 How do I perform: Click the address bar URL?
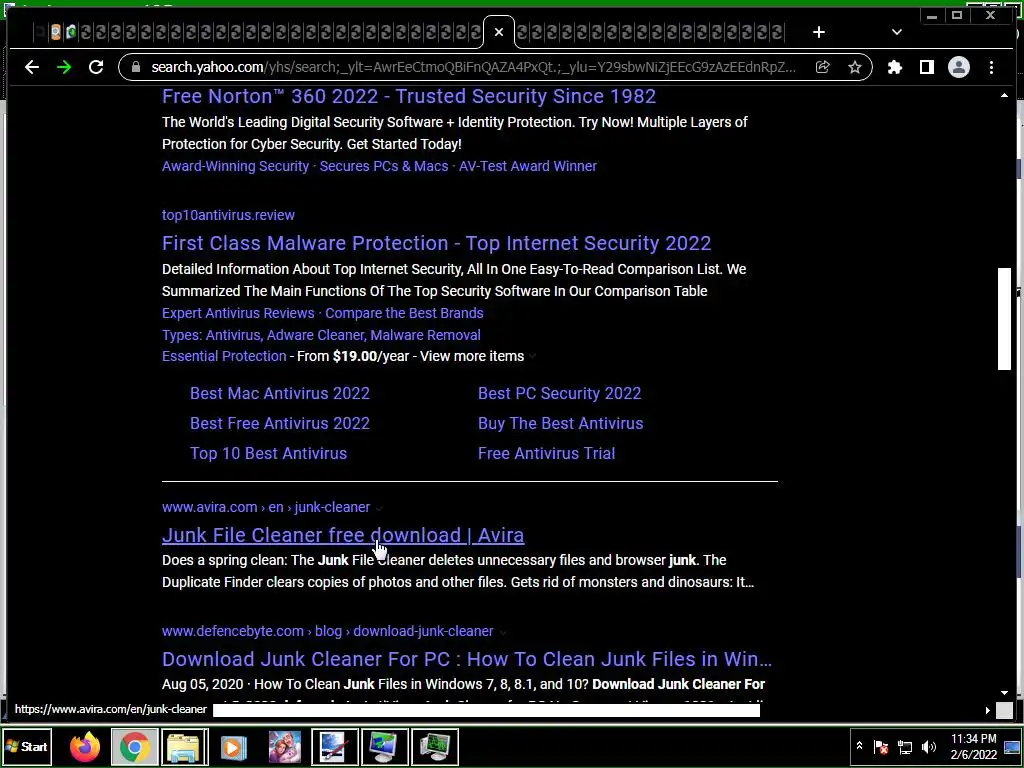(473, 67)
